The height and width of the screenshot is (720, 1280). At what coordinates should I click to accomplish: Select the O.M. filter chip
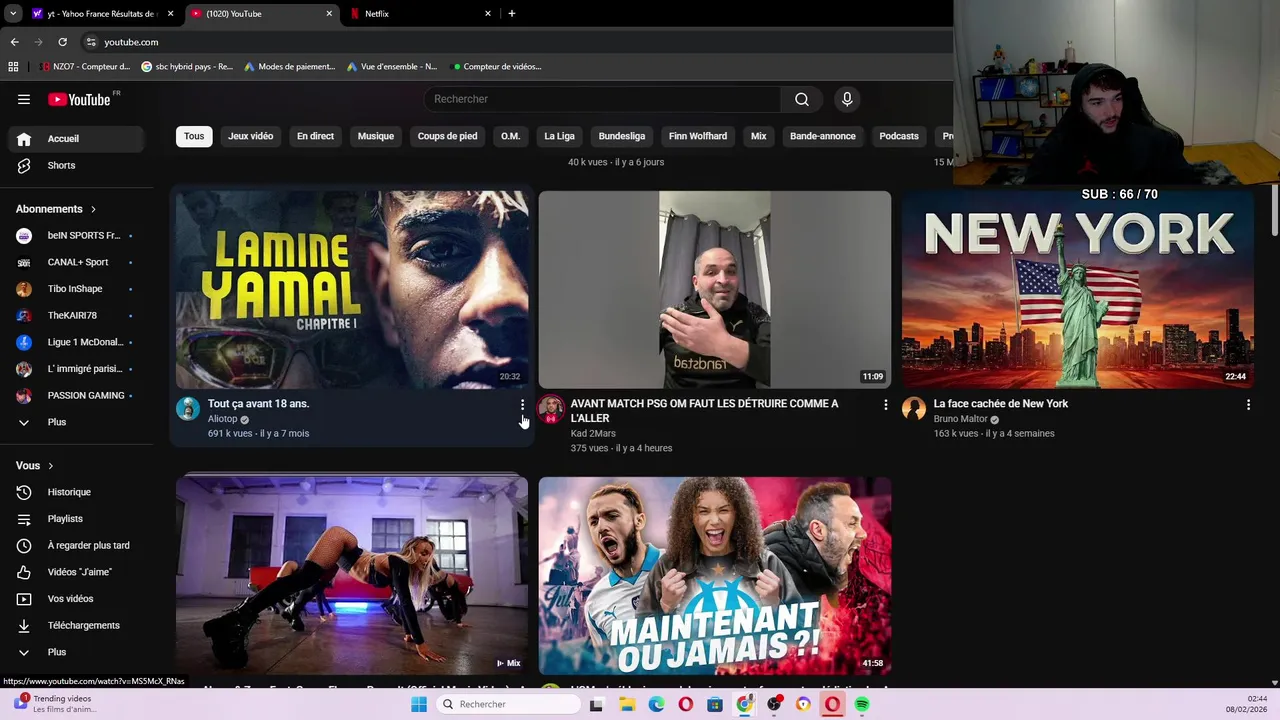coord(510,136)
